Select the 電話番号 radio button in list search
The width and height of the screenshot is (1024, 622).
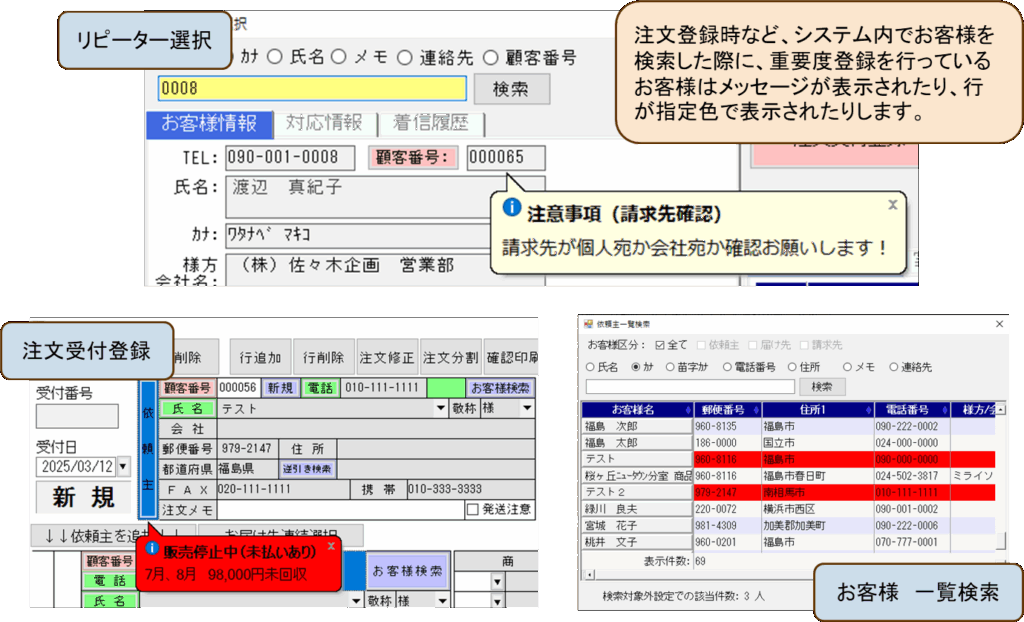728,367
